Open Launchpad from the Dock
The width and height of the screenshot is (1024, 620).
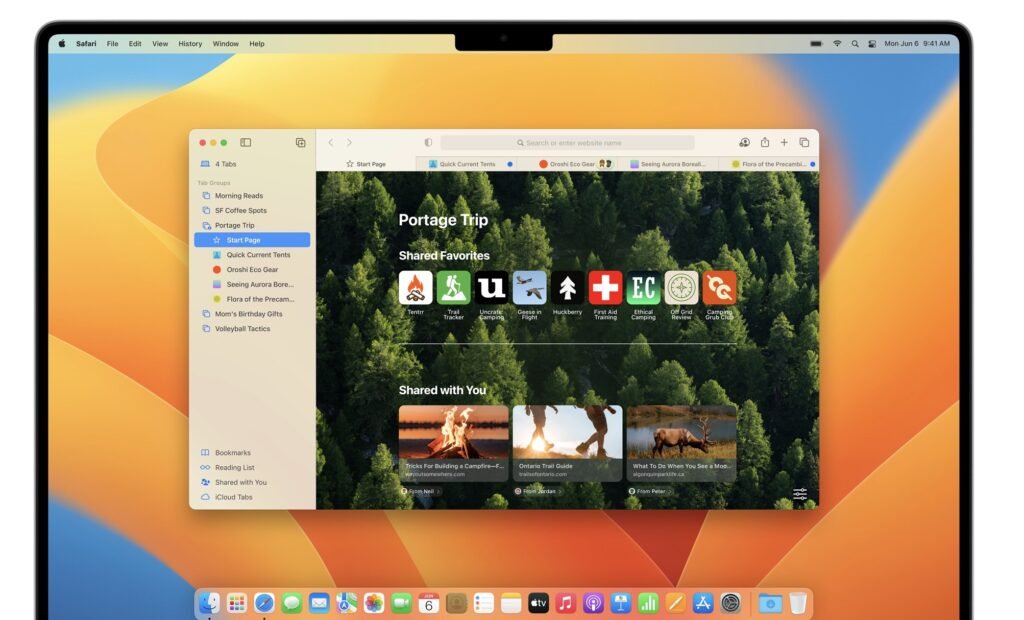236,603
